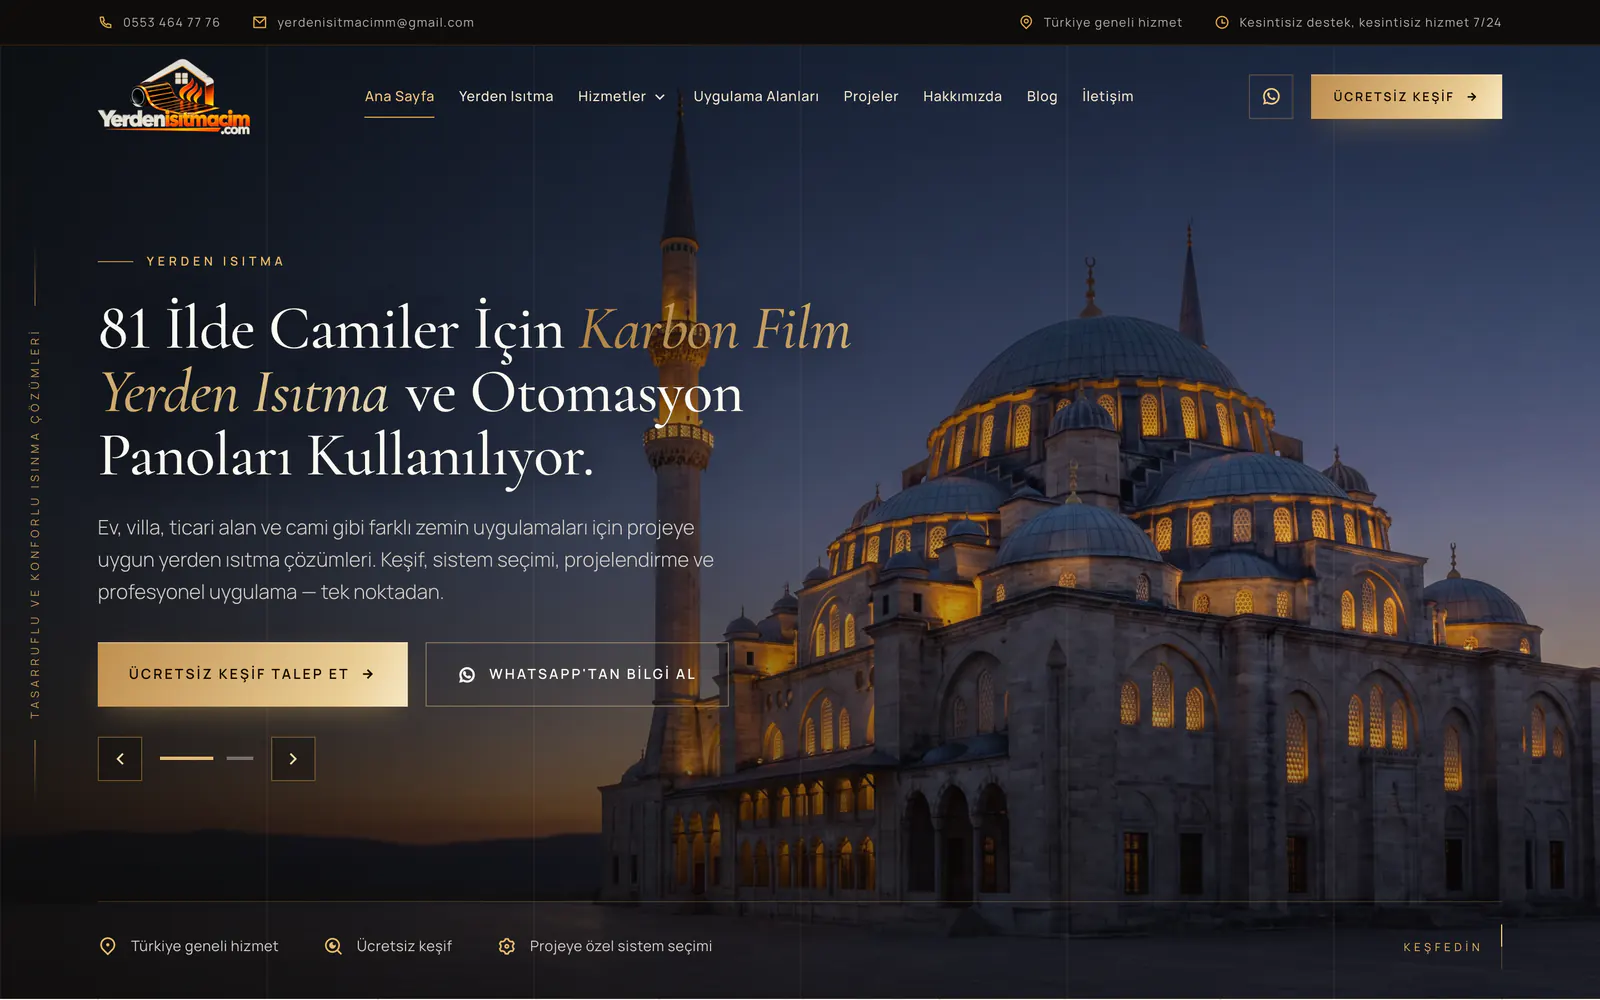Select the second slide indicator bar
1600x1000 pixels.
tap(240, 758)
